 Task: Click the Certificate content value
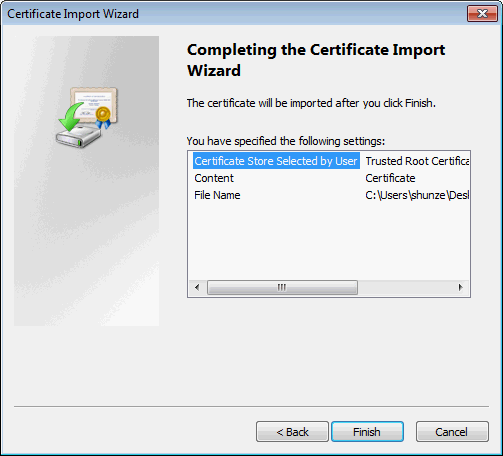pos(390,178)
